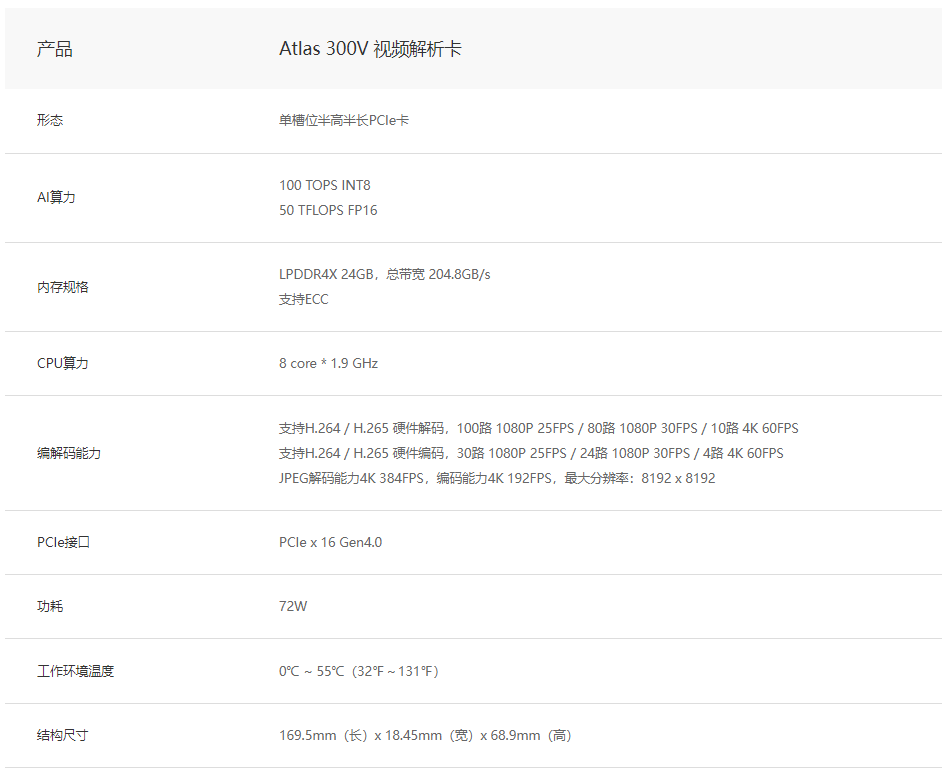942x779 pixels.
Task: Click the '内存规格' row label
Action: (62, 287)
